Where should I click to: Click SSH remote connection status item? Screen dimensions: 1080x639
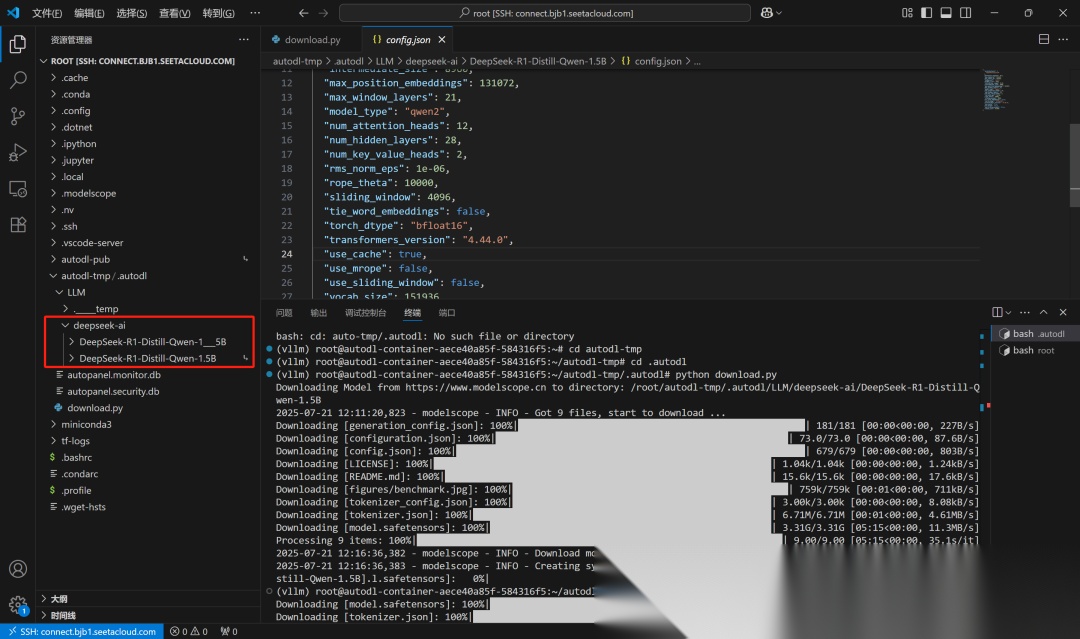click(x=82, y=631)
